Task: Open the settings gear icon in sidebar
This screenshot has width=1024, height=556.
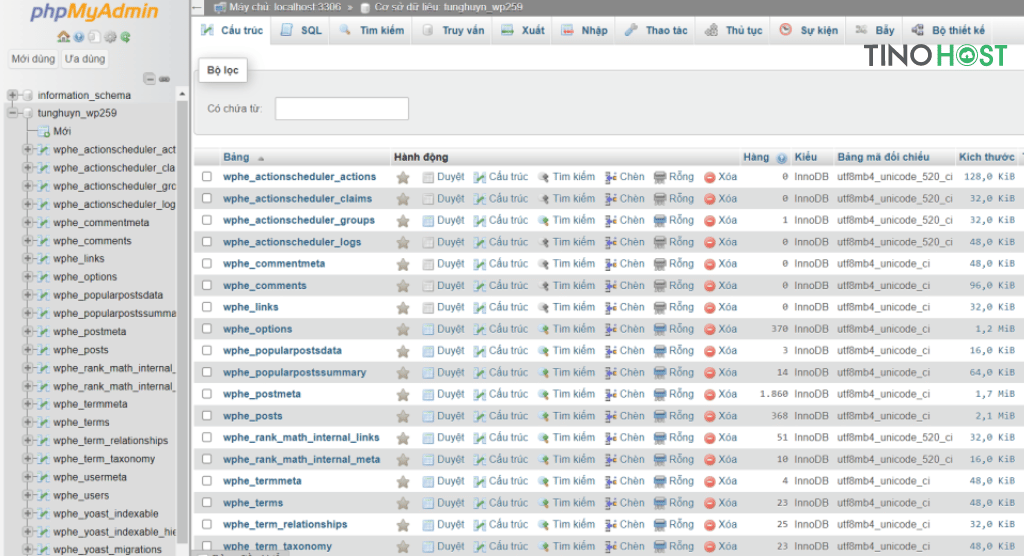Action: coord(110,37)
